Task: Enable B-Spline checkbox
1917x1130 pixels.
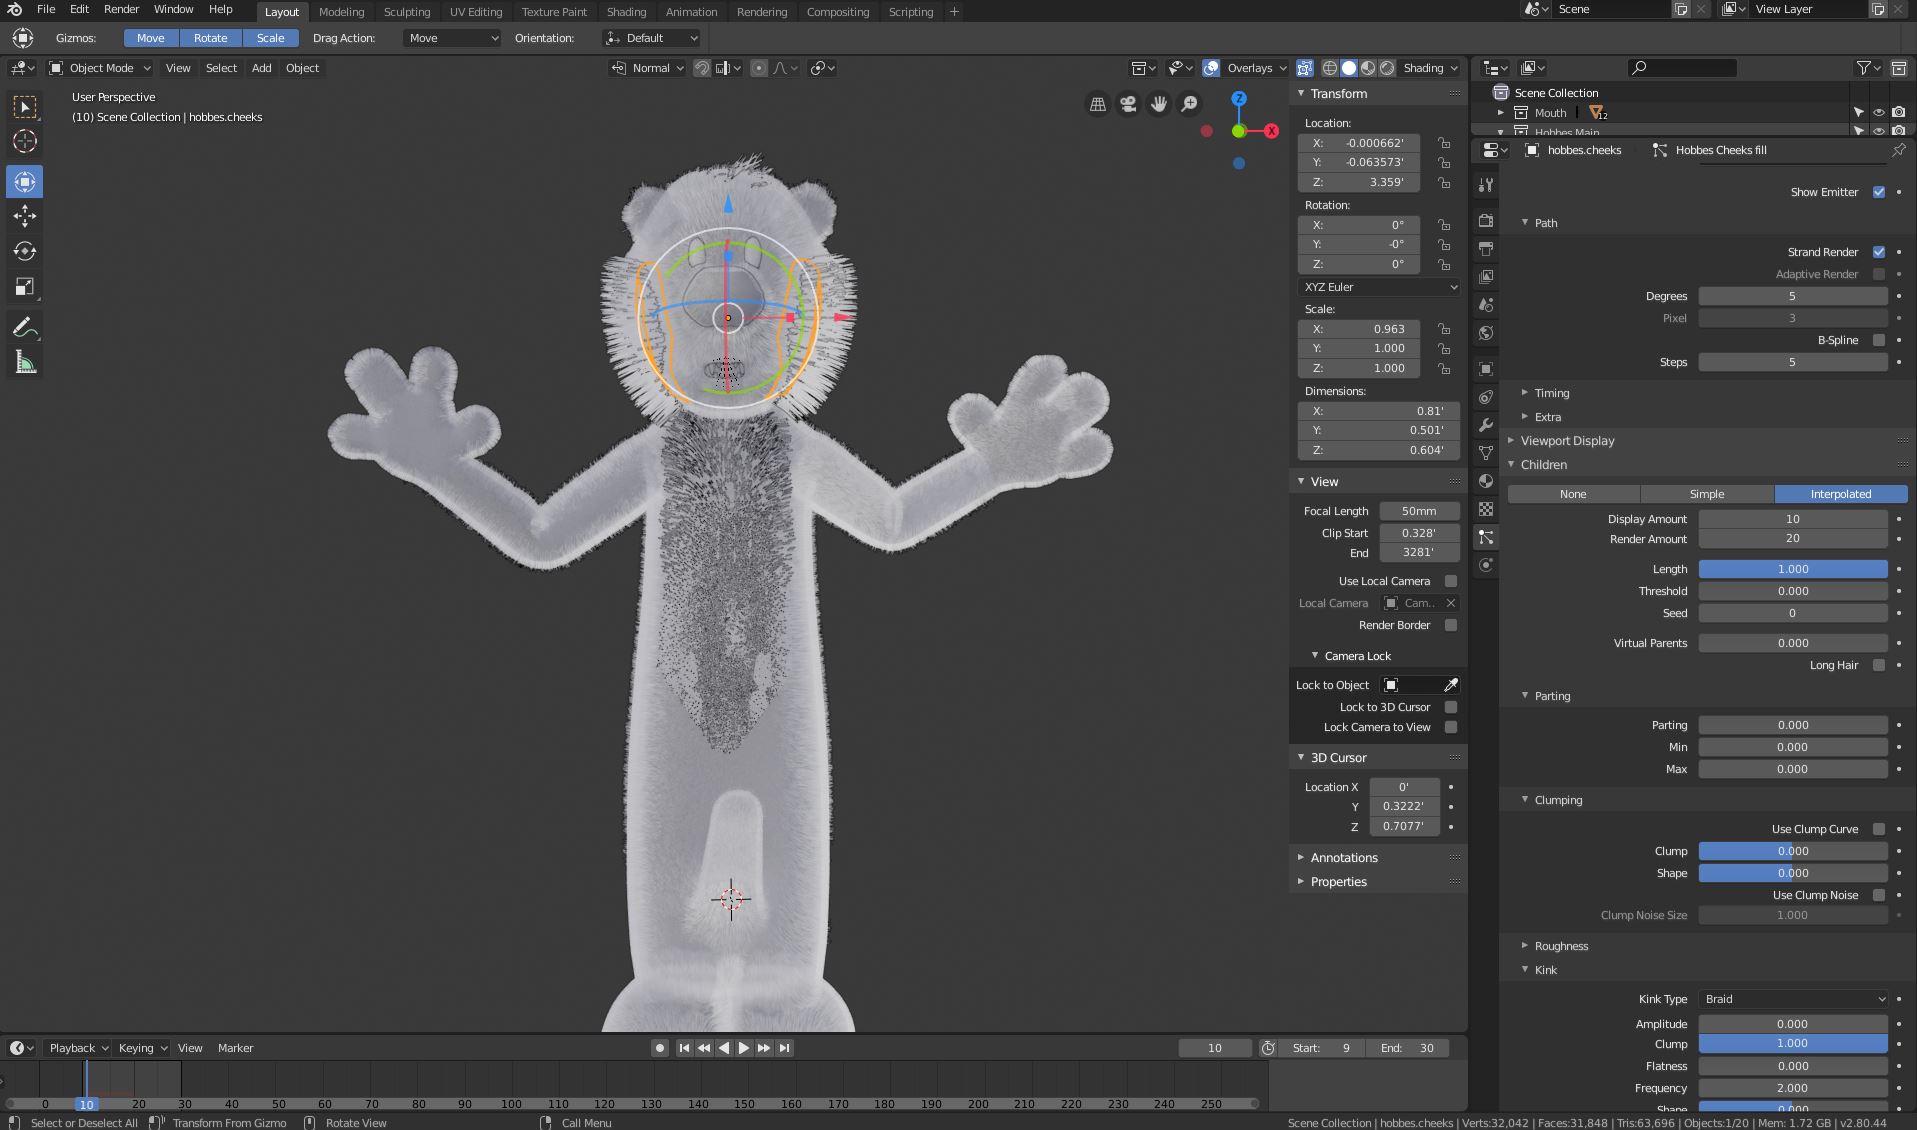Action: point(1879,340)
